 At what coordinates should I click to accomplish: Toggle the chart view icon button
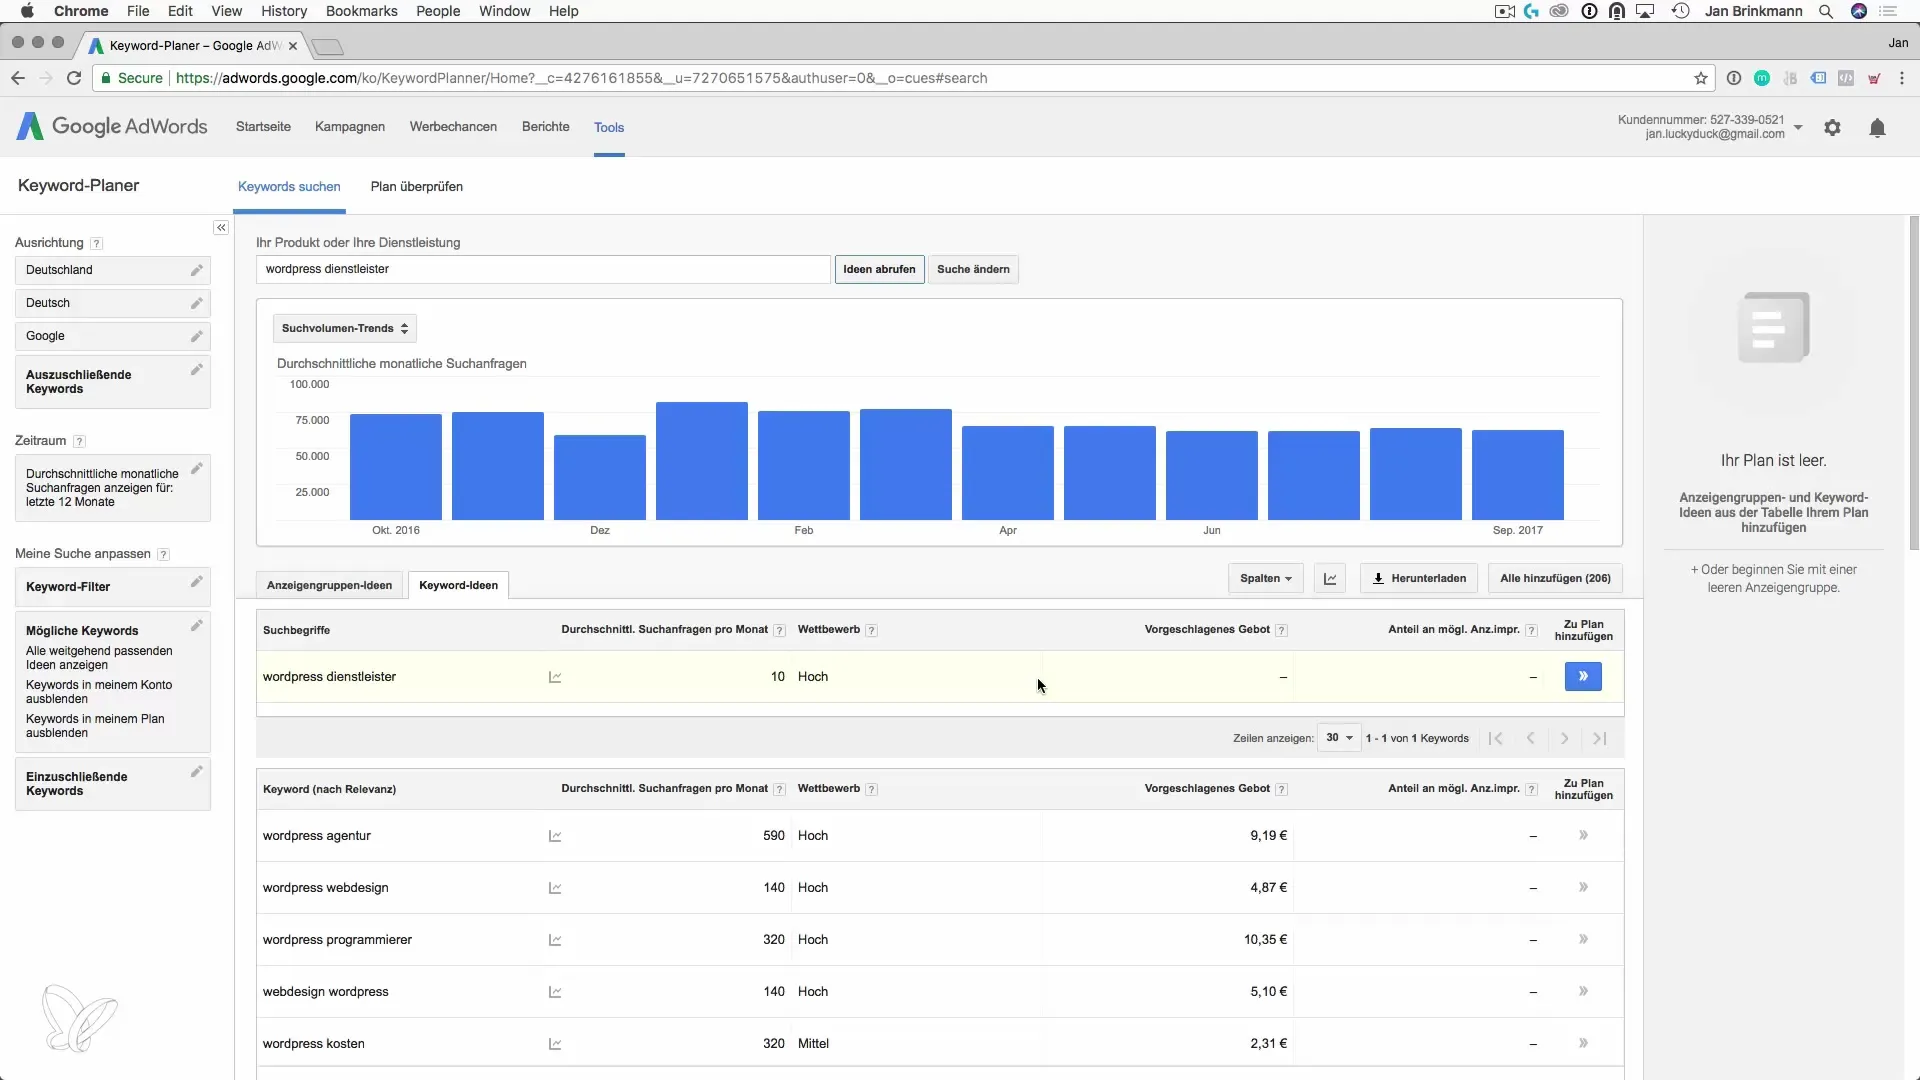tap(1330, 578)
